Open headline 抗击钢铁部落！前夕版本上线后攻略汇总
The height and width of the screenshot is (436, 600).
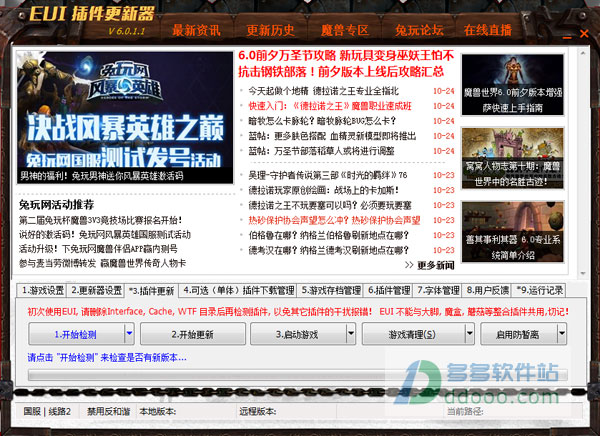341,71
